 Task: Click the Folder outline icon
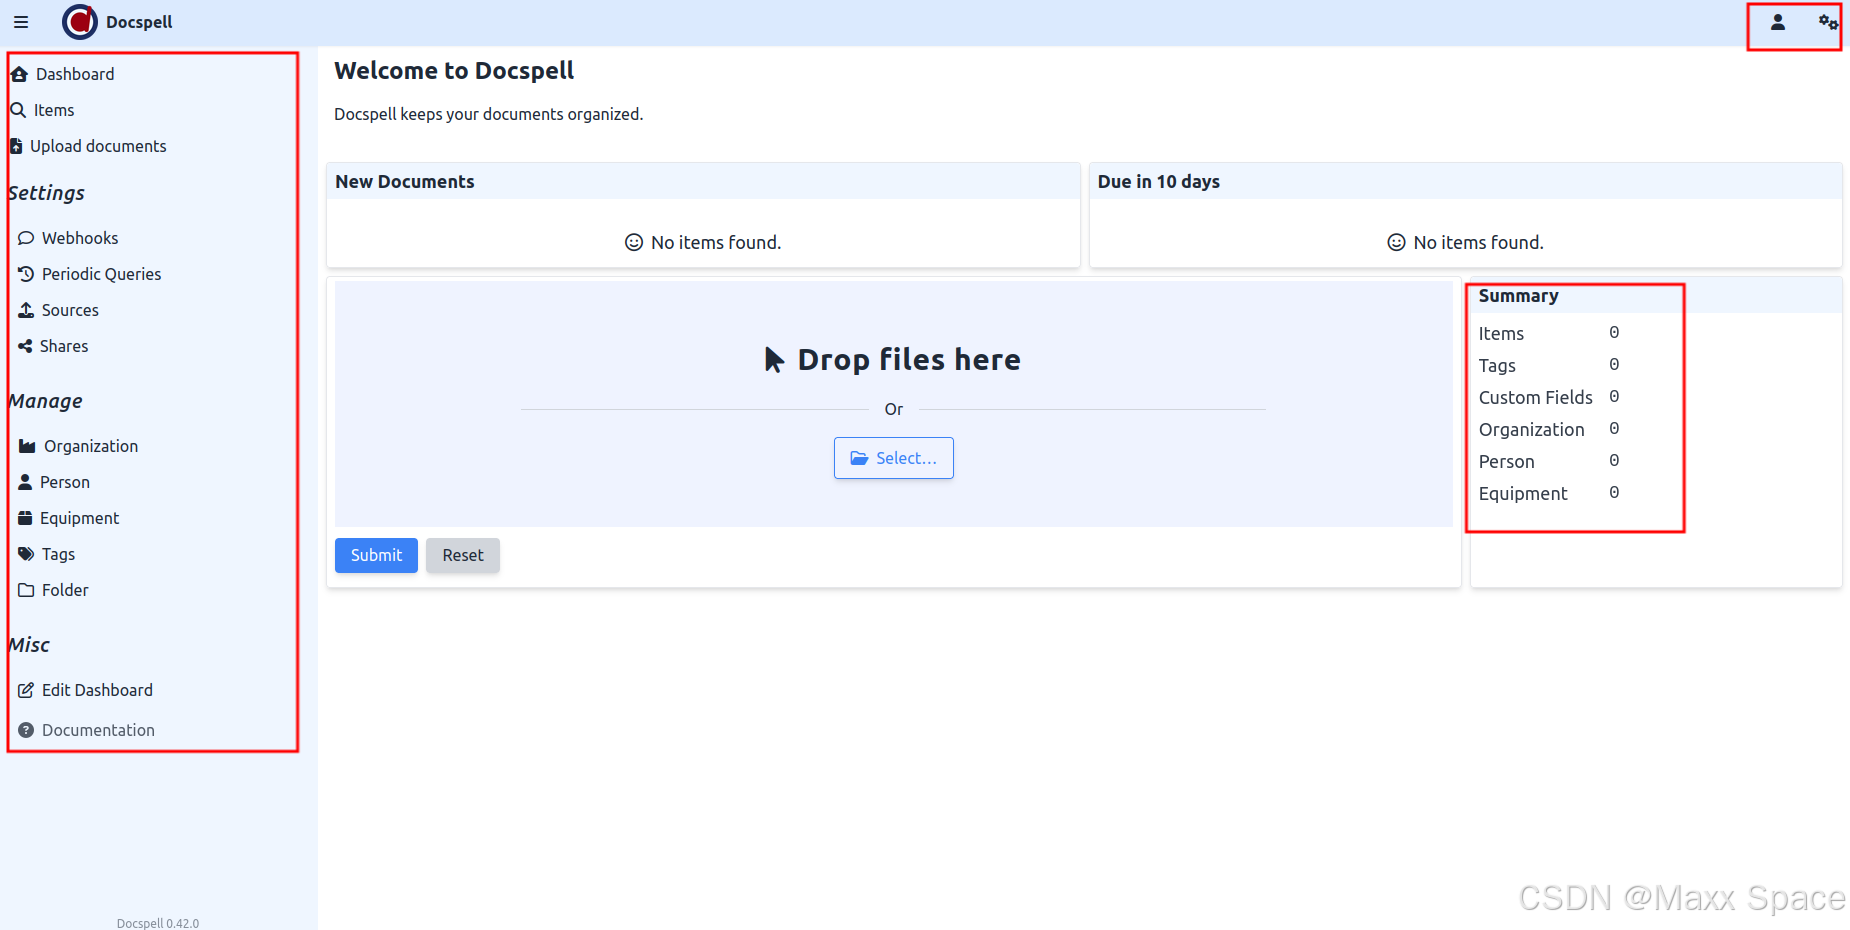point(26,590)
